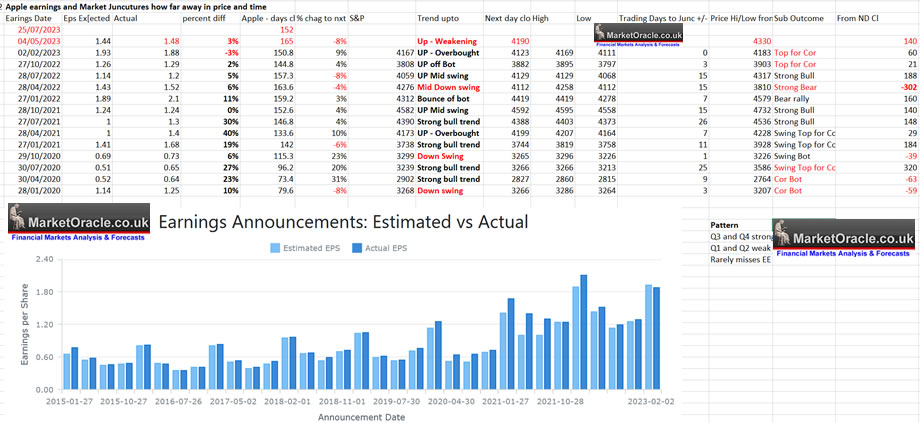920x423 pixels.
Task: Select the 'Trading Days to Junc +/-' header cell
Action: [x=663, y=19]
